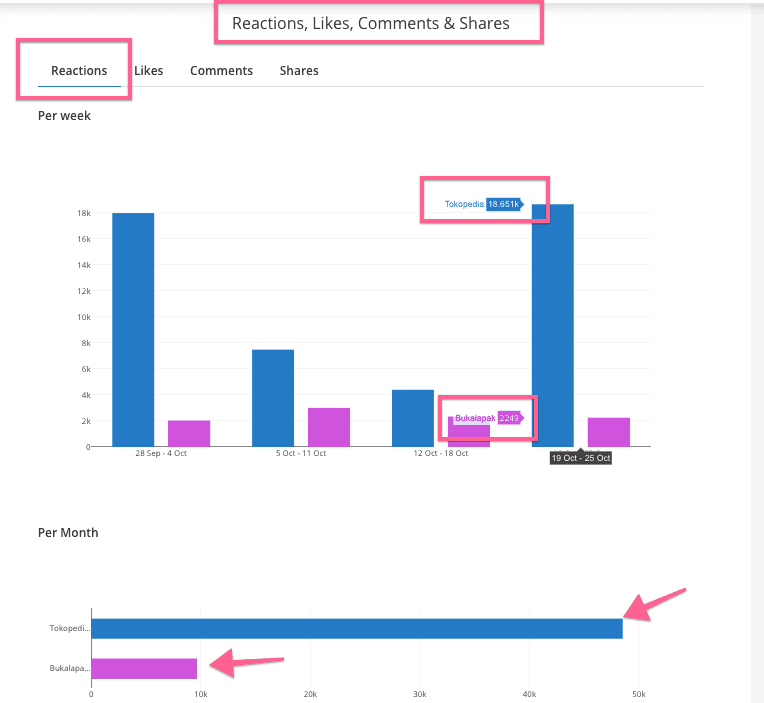The height and width of the screenshot is (703, 764).
Task: Select the blue Tokopedia bar in the Per Month chart
Action: (357, 628)
